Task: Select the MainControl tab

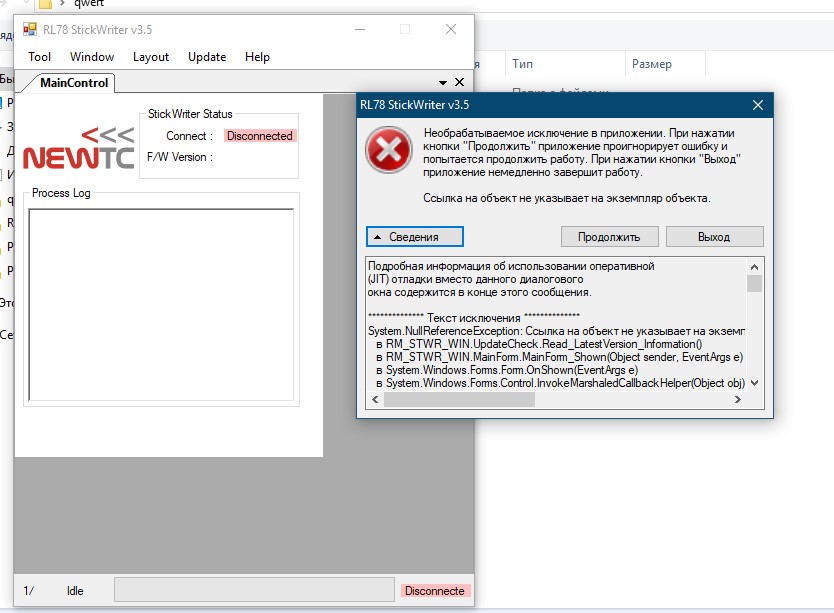Action: [73, 82]
